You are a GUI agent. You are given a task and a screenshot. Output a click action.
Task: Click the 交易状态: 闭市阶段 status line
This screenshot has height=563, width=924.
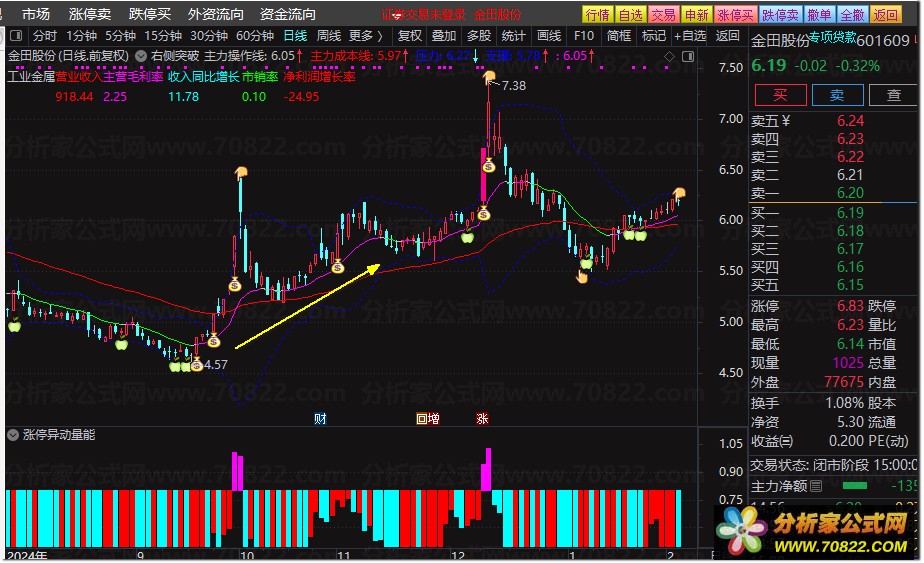pyautogui.click(x=833, y=465)
